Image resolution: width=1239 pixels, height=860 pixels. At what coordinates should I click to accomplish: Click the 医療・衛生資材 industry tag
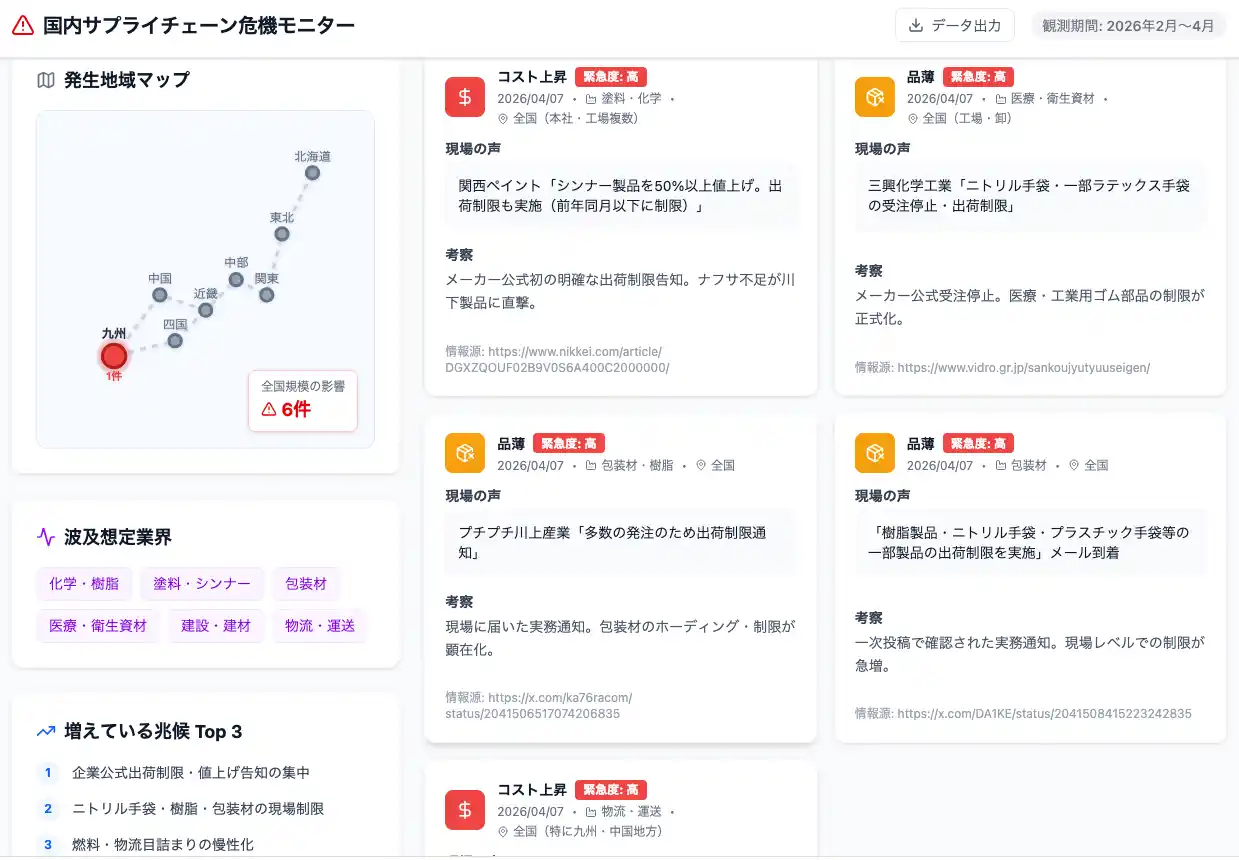[x=98, y=626]
